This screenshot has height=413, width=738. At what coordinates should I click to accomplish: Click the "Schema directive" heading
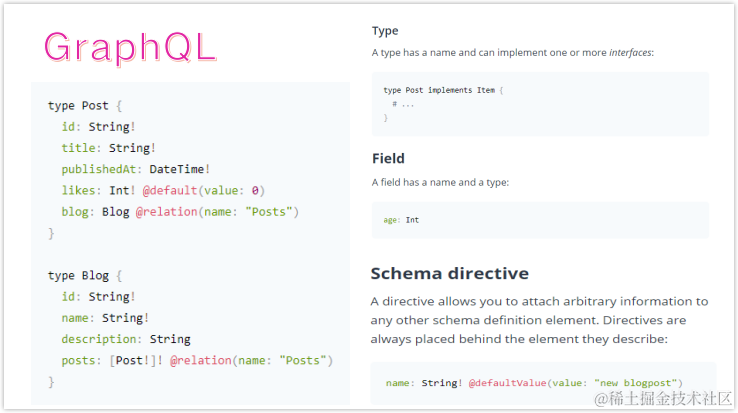pyautogui.click(x=449, y=273)
